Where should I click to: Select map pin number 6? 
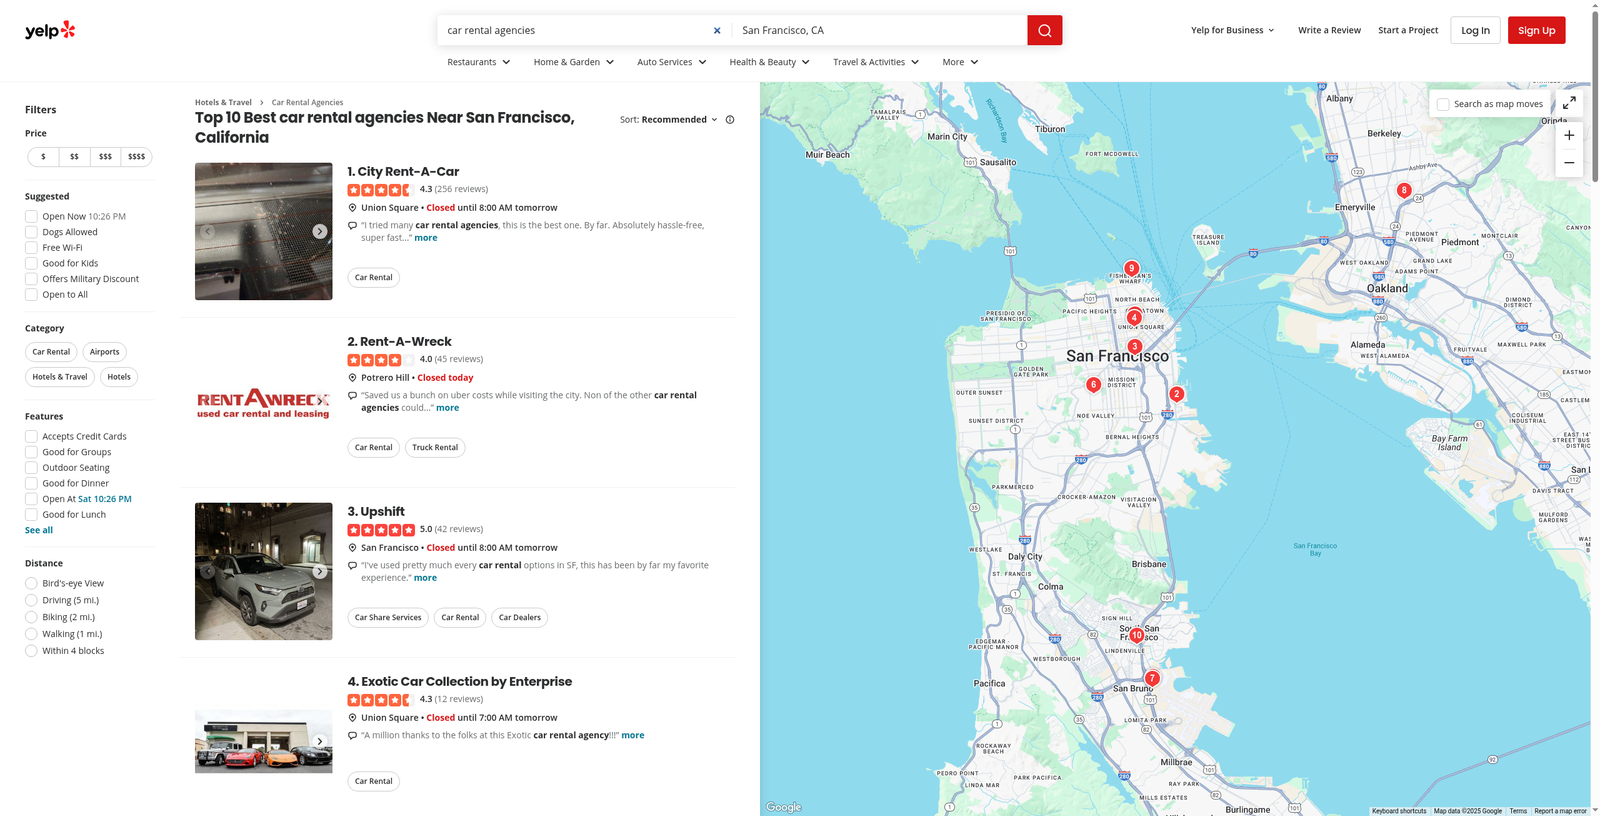point(1093,384)
